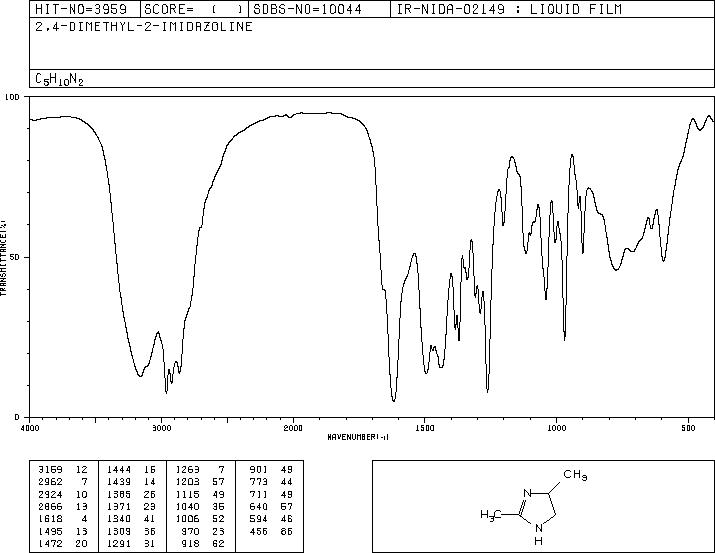Image resolution: width=715 pixels, height=553 pixels.
Task: Select peak 970 in the peak table
Action: (191, 532)
